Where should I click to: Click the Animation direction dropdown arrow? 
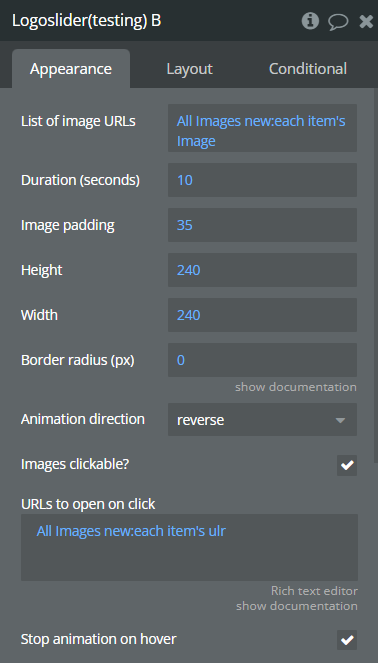340,420
